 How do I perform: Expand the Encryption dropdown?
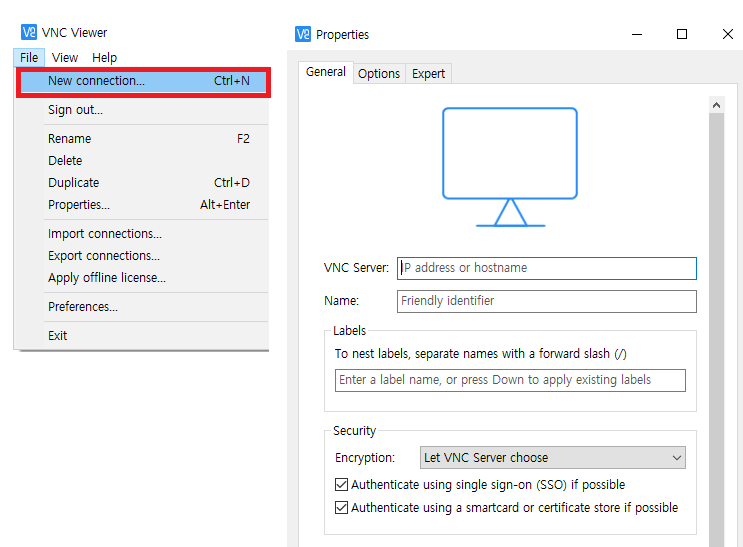553,457
